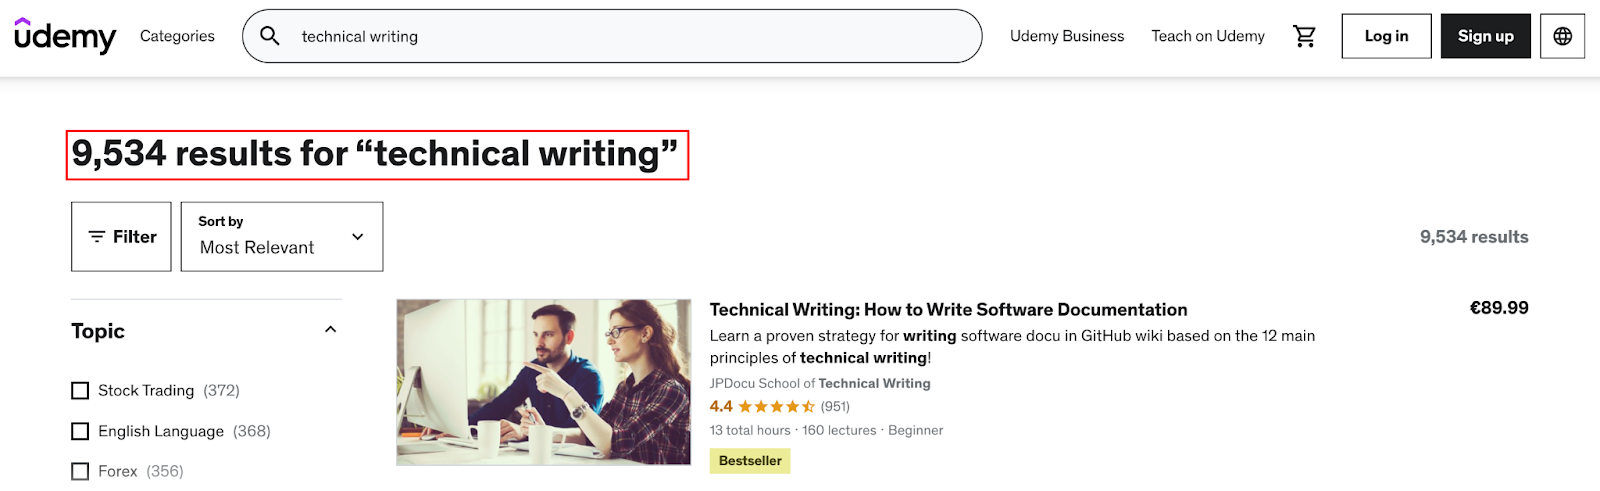
Task: Click the Bestseller badge
Action: point(750,461)
